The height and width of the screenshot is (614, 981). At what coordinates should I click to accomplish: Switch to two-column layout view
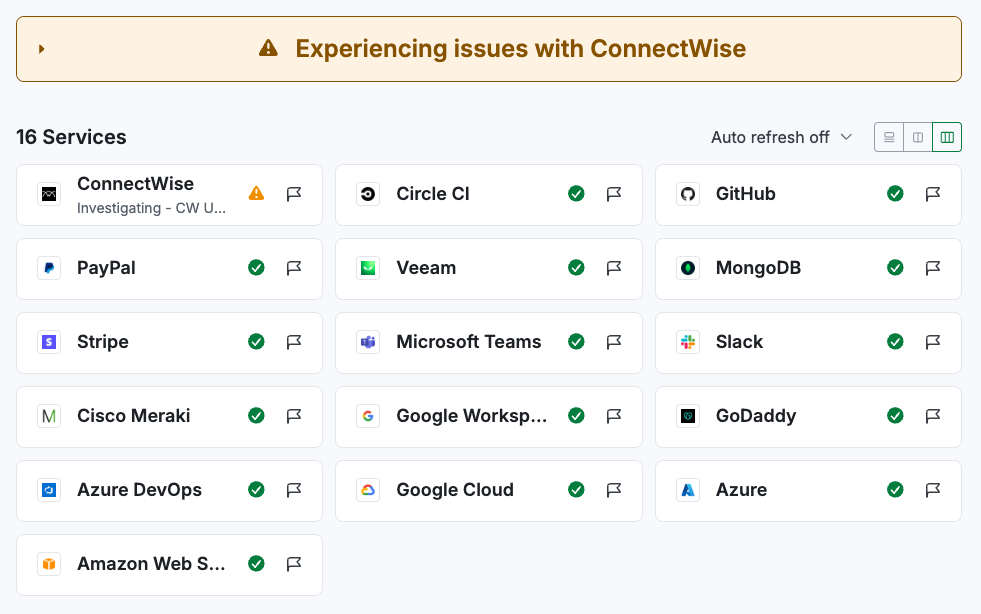pos(918,137)
